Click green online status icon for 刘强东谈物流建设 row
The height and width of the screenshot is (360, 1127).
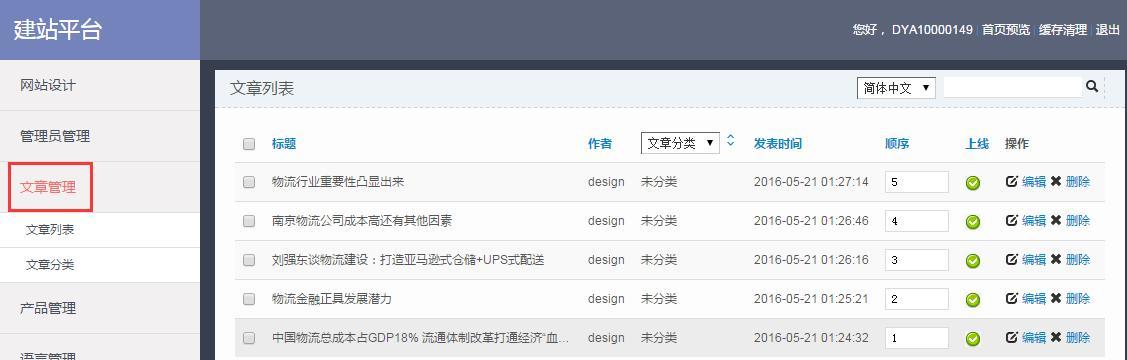point(972,260)
